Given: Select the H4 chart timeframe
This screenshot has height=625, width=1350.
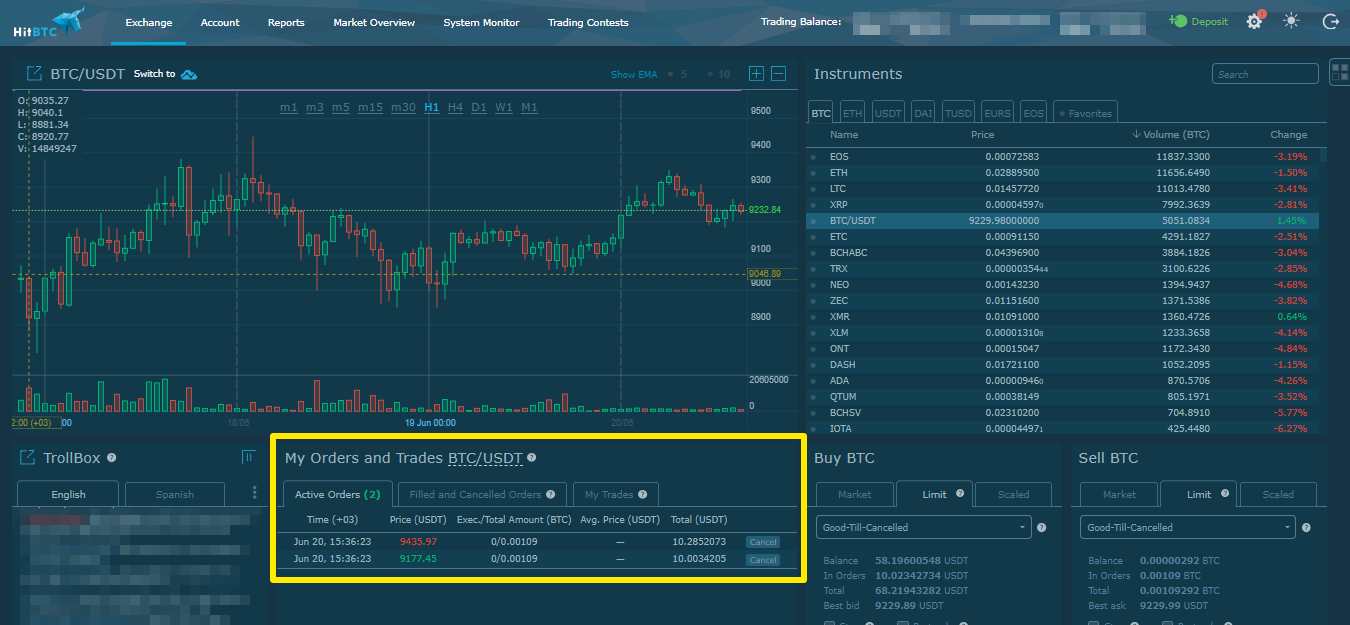Looking at the screenshot, I should tap(455, 107).
